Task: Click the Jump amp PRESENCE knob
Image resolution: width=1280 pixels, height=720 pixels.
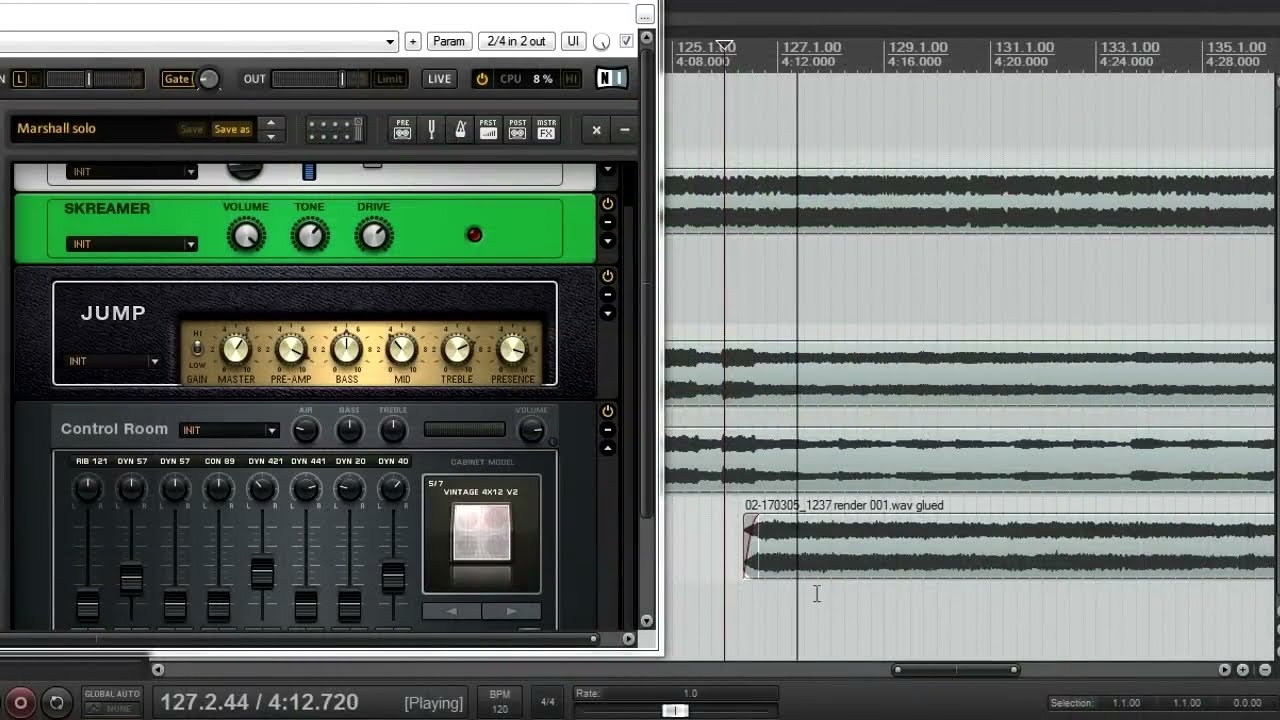Action: (512, 349)
